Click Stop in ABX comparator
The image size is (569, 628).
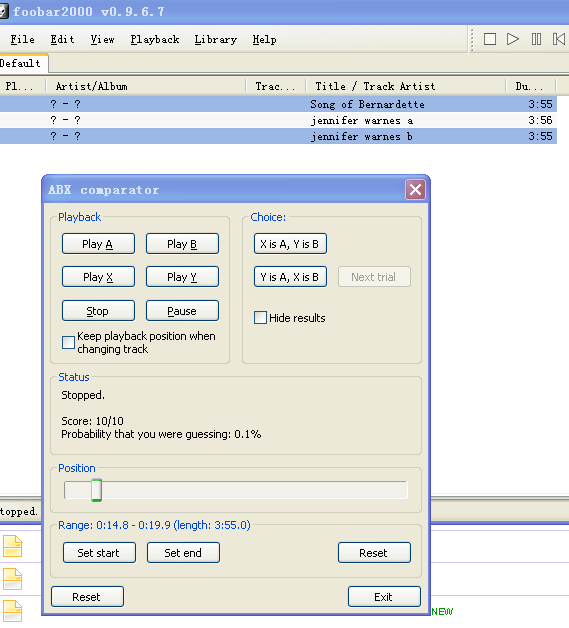point(98,311)
